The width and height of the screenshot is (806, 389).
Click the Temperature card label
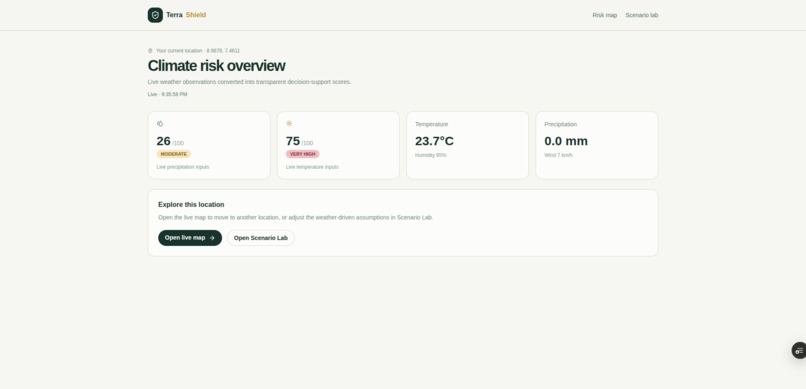point(432,124)
